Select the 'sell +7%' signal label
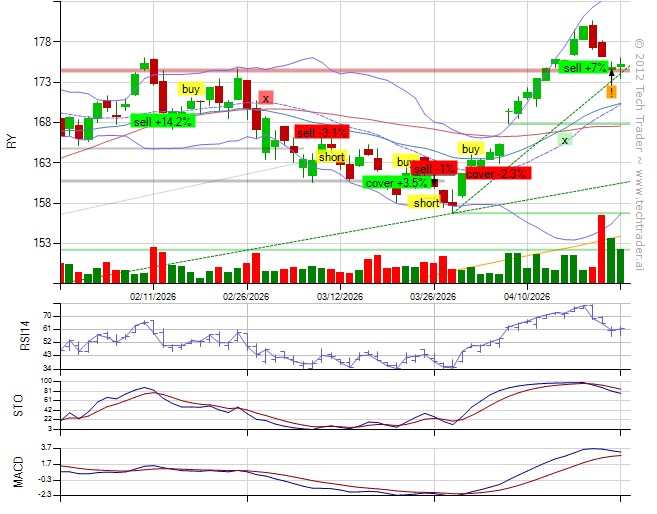Screen dimensions: 657x514 [585, 67]
